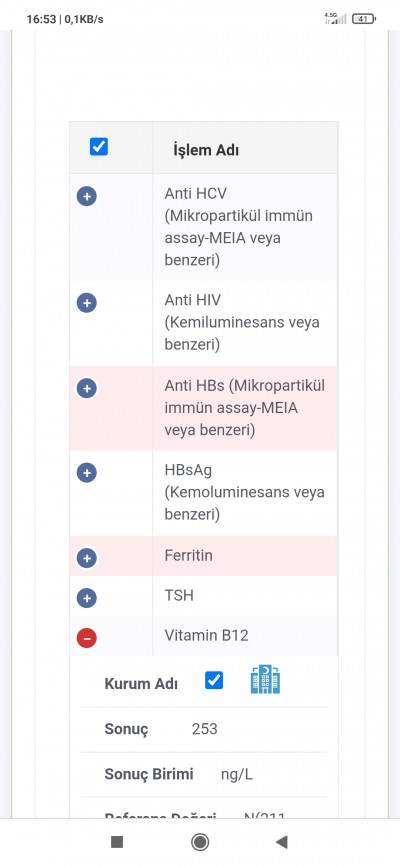This screenshot has height=866, width=400.
Task: Select the TSH test name
Action: click(x=179, y=595)
